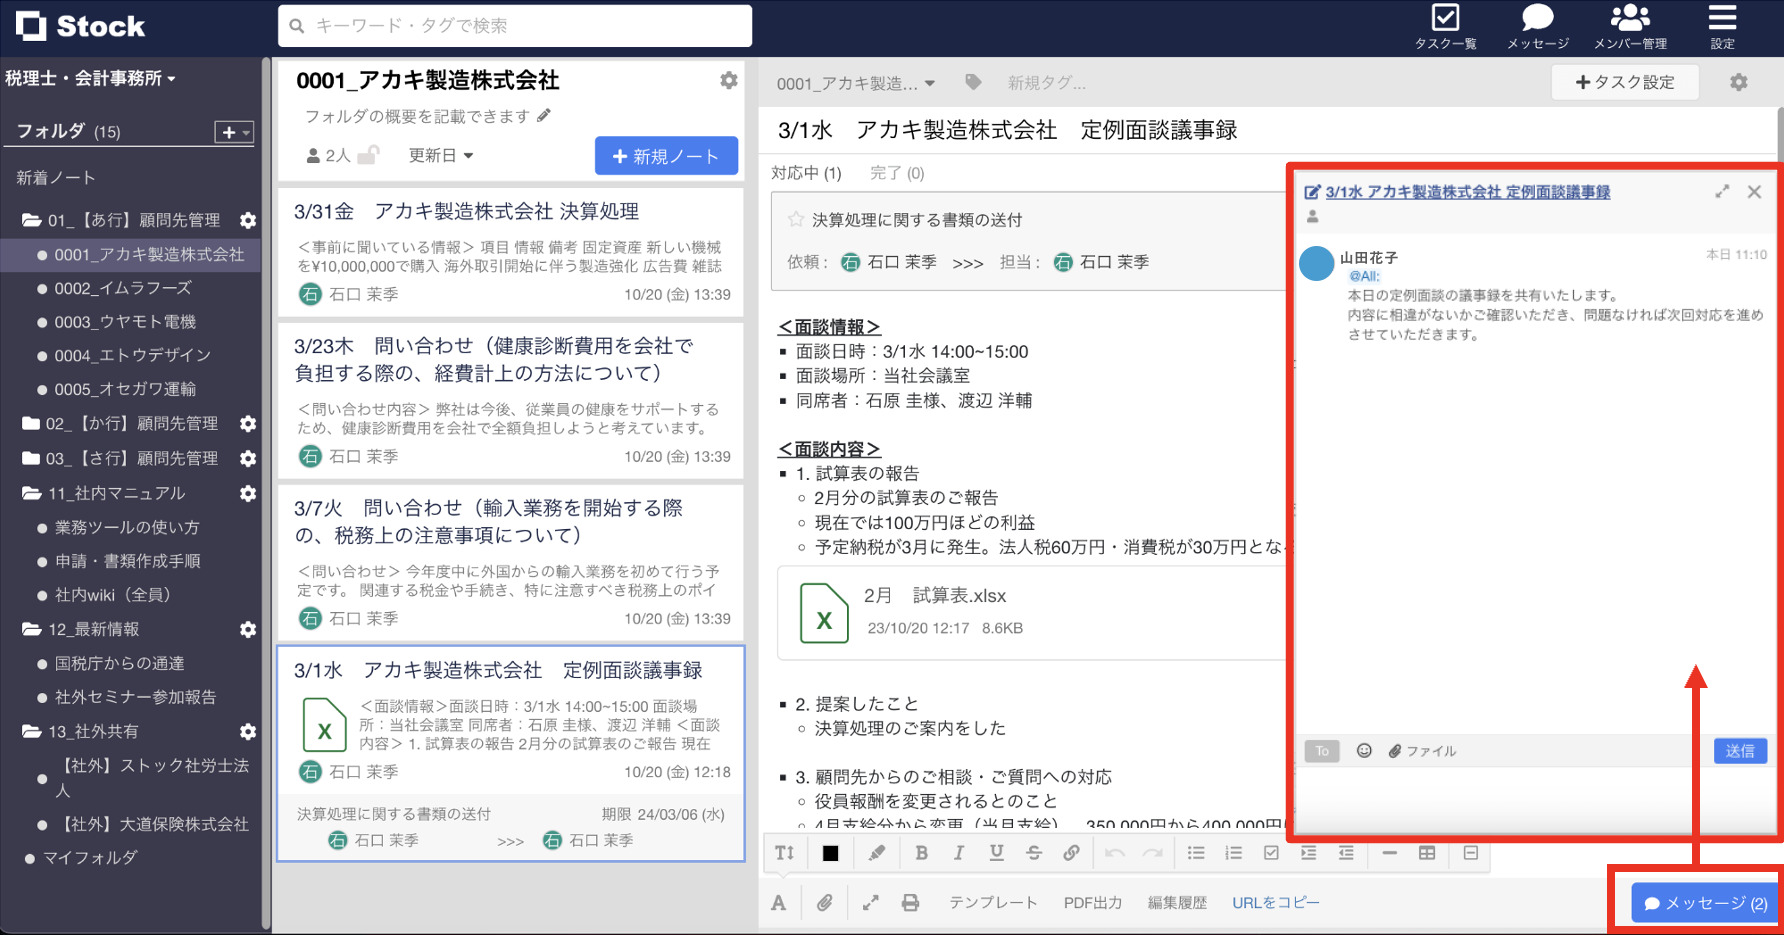The width and height of the screenshot is (1784, 936).
Task: Insert a table using the table icon
Action: [x=1427, y=853]
